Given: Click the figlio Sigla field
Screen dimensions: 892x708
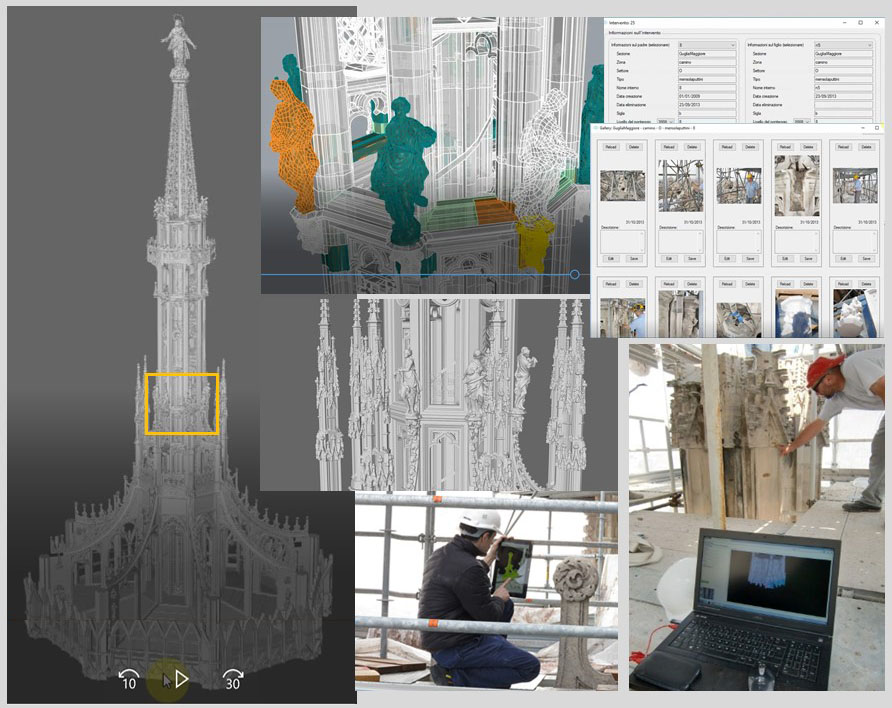Looking at the screenshot, I should pyautogui.click(x=843, y=113).
